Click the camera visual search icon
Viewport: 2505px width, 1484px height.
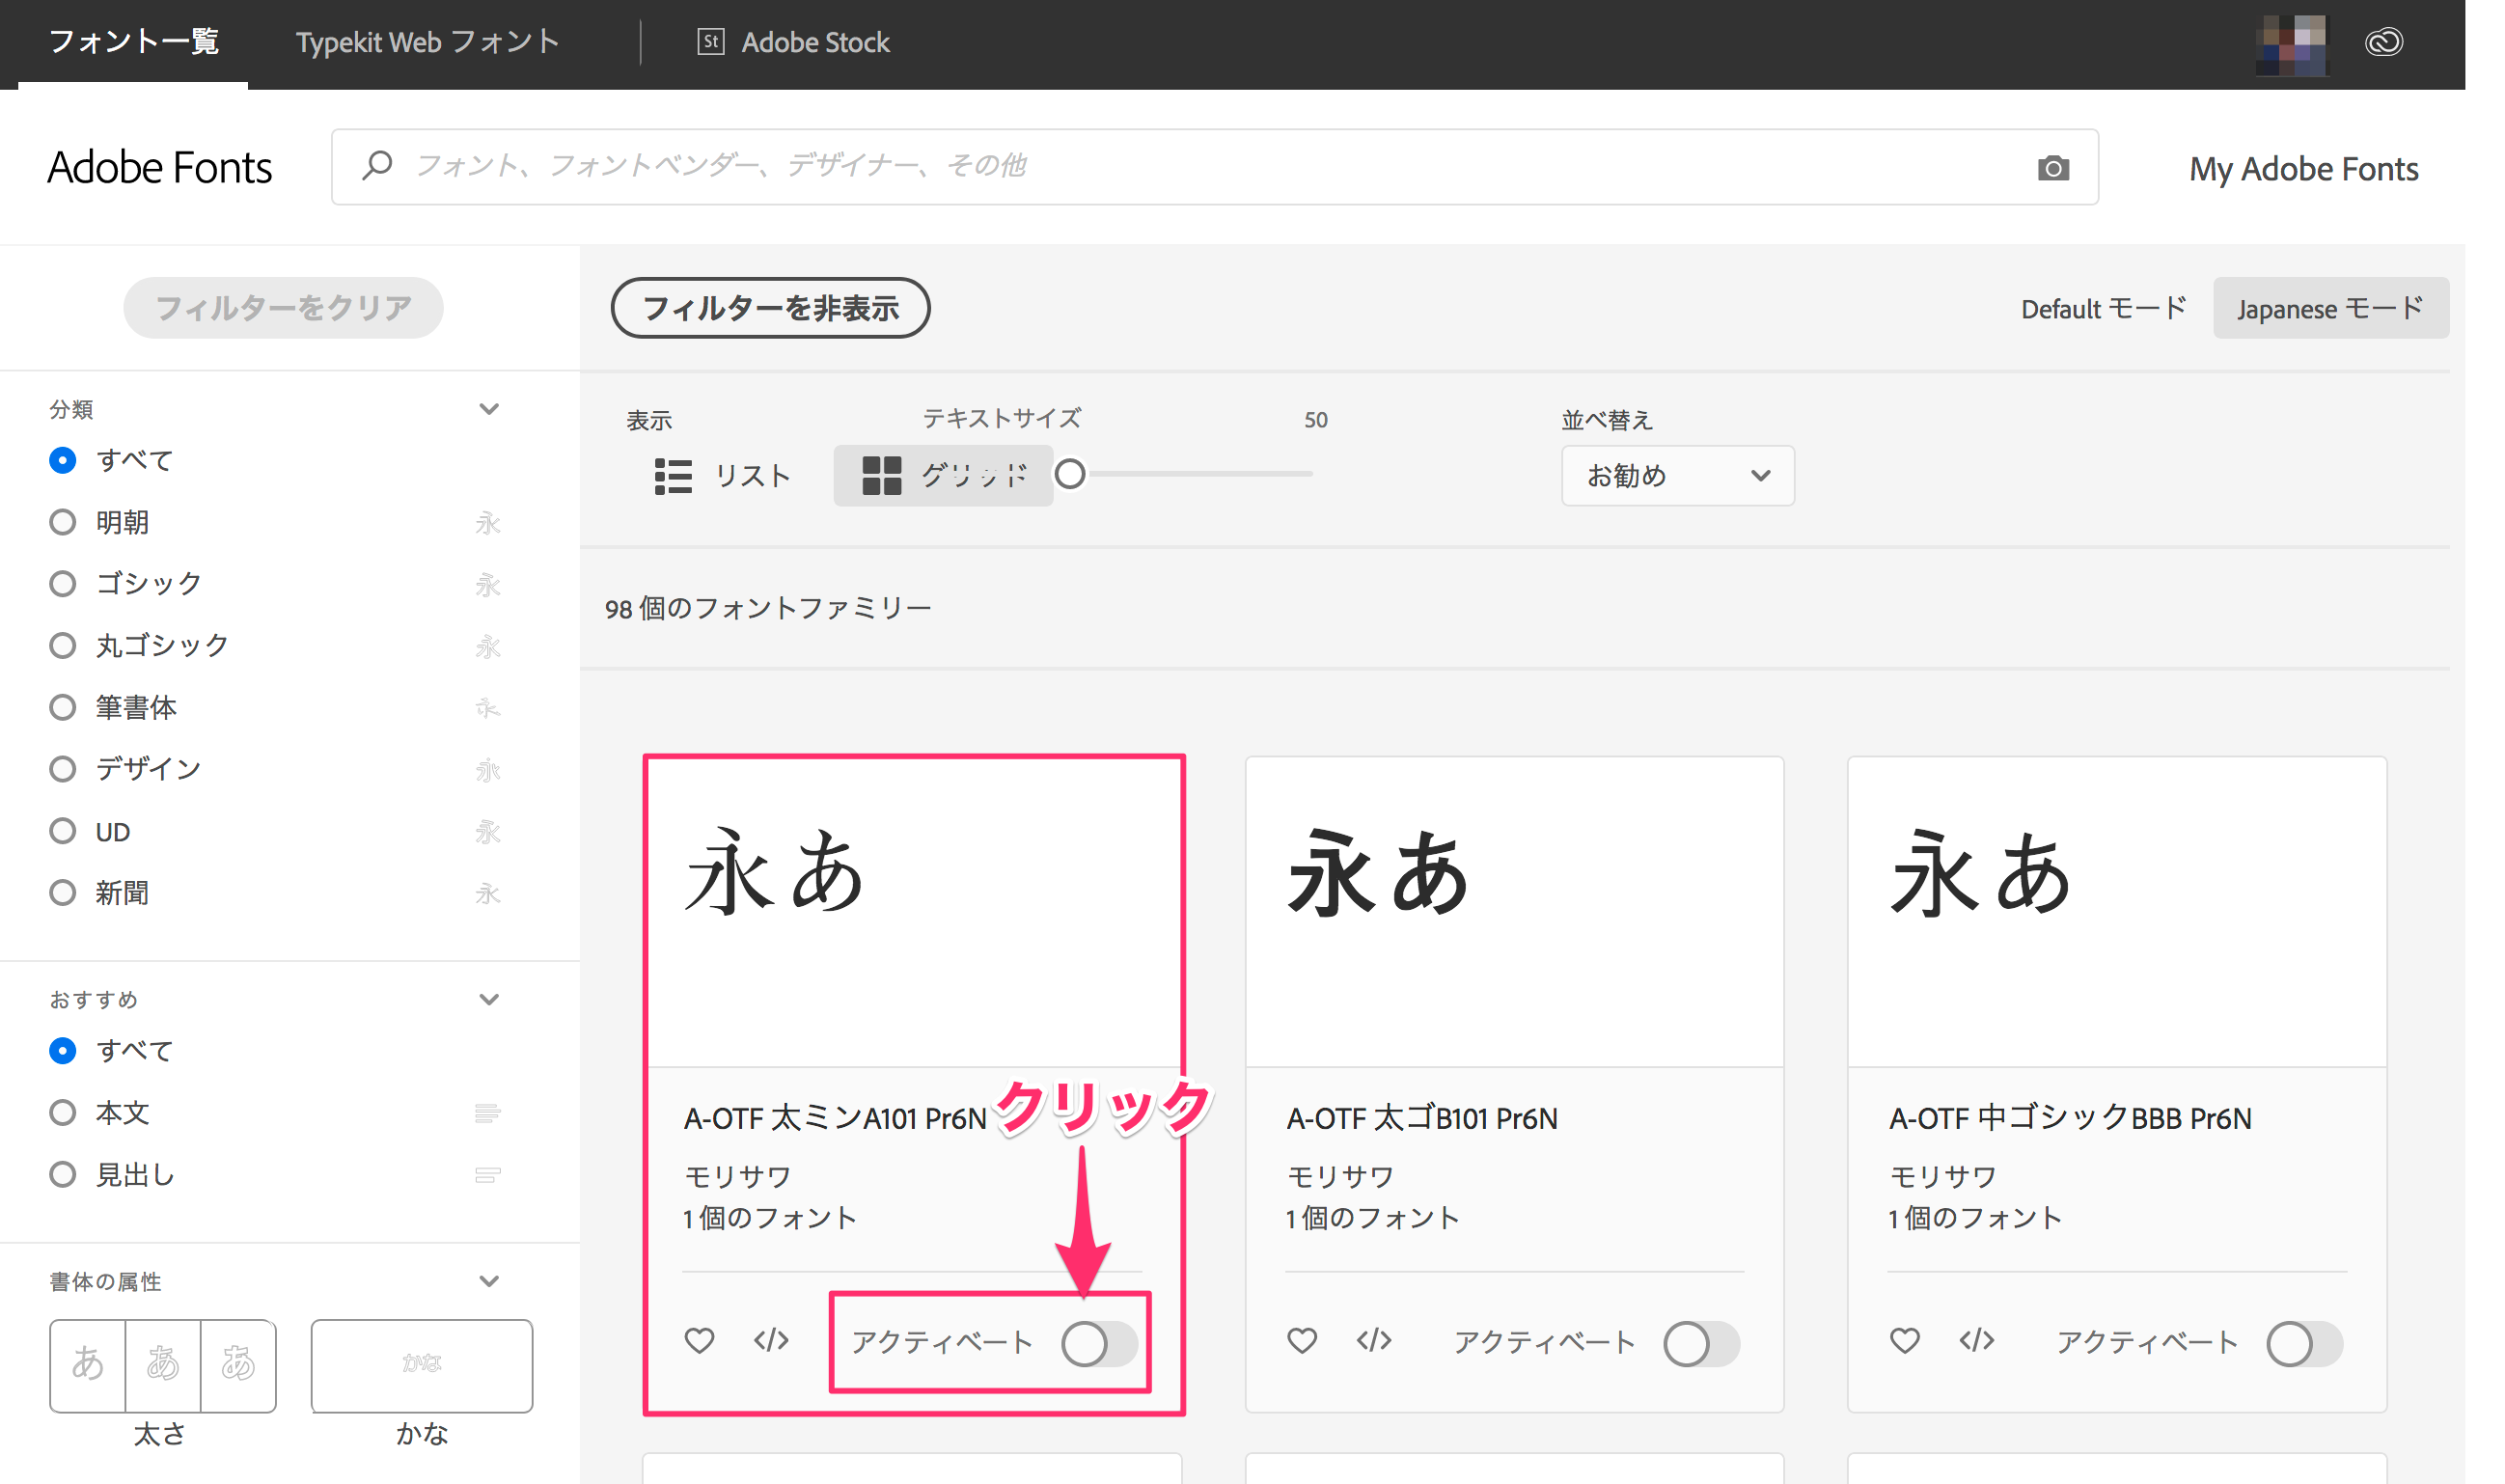point(2052,168)
